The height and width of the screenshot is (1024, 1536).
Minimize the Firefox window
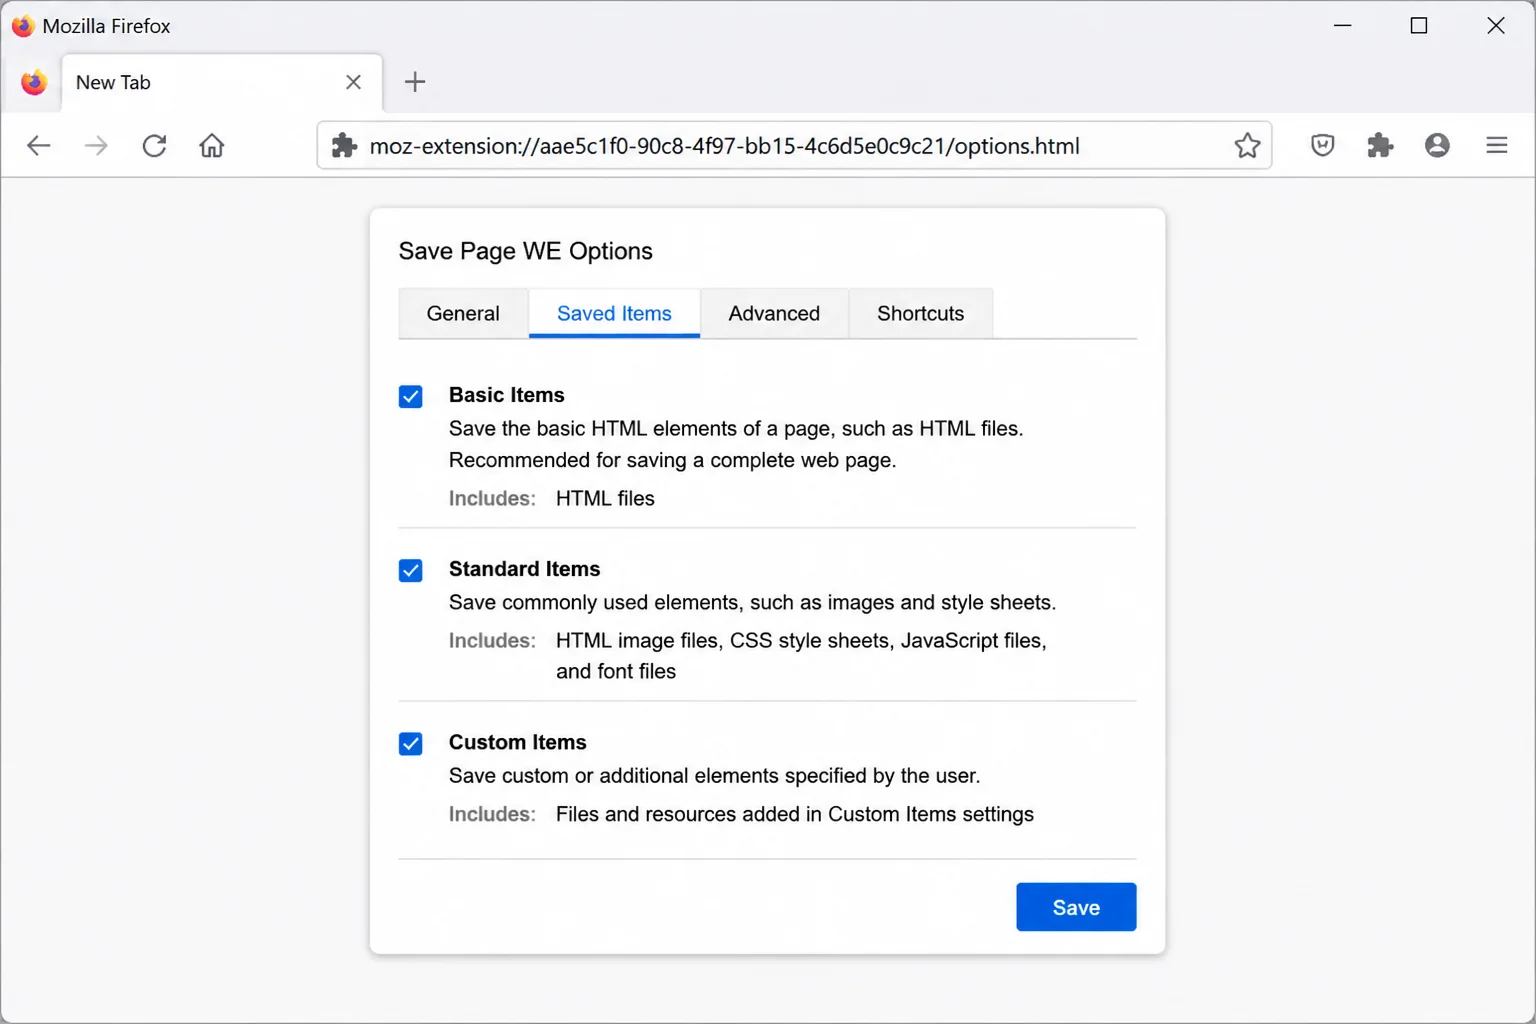(1343, 26)
